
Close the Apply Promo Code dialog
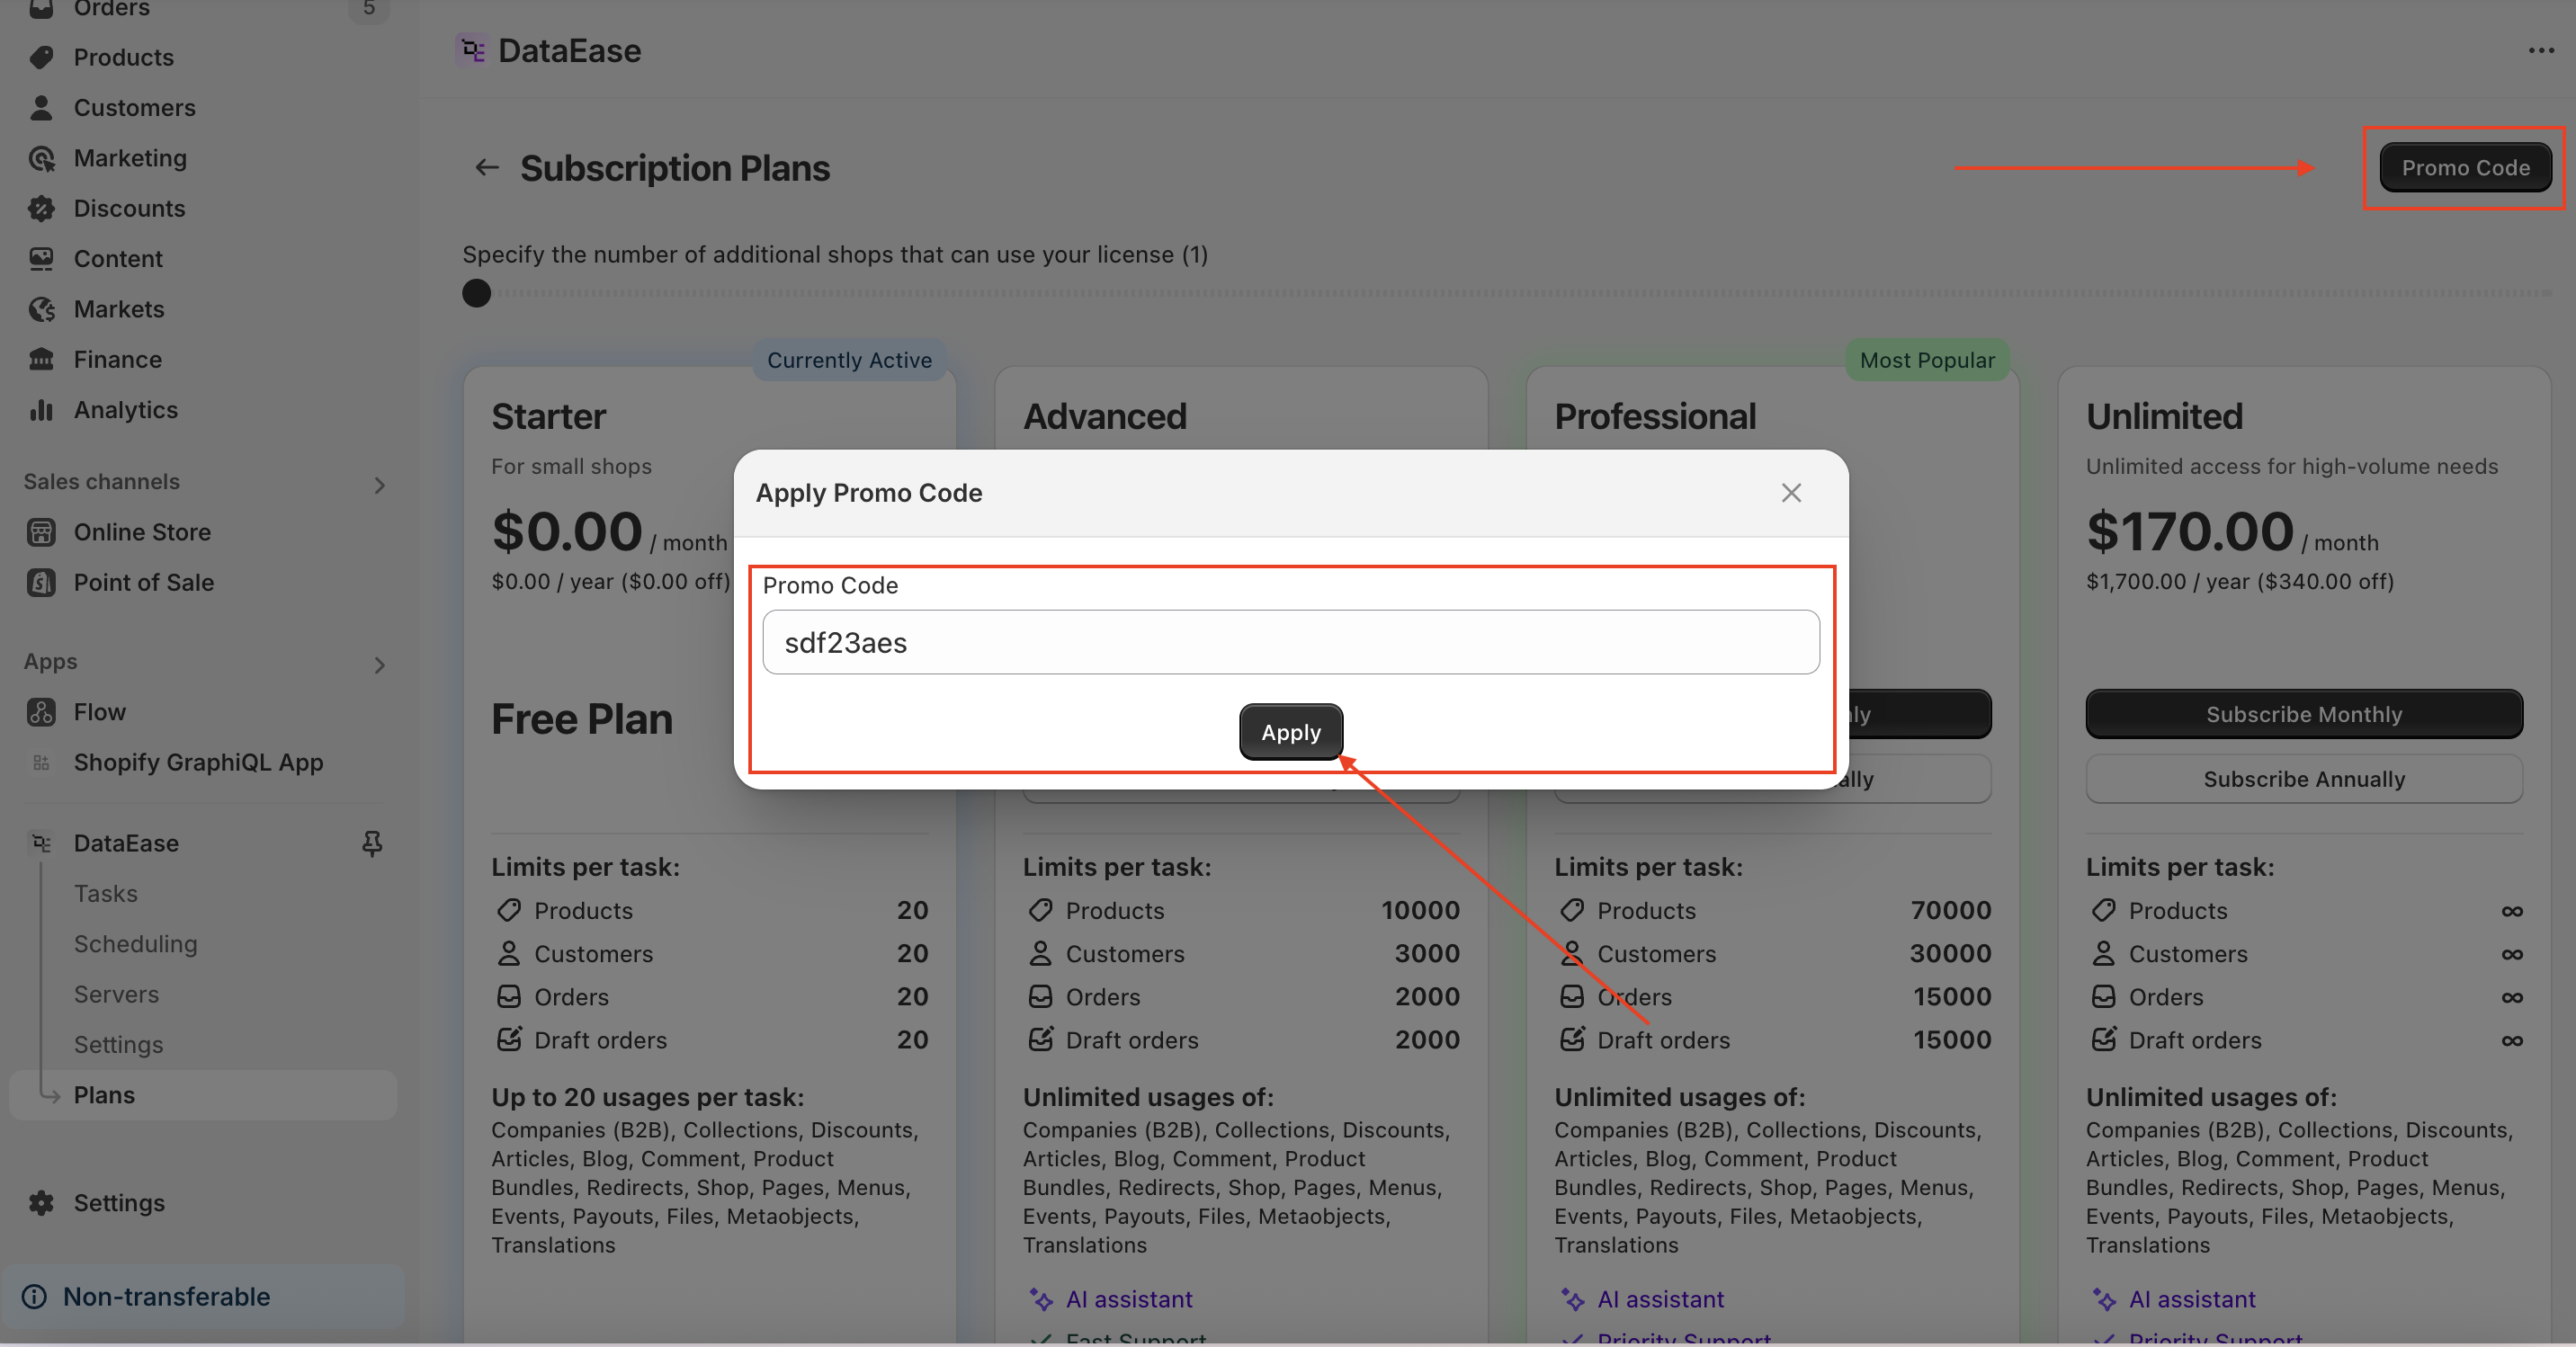click(x=1791, y=493)
